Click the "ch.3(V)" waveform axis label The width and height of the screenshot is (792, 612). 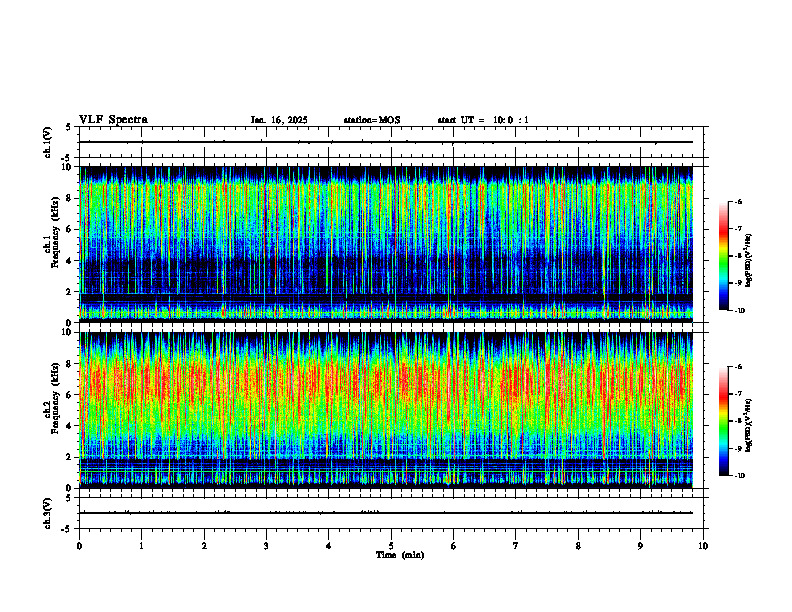(x=48, y=513)
